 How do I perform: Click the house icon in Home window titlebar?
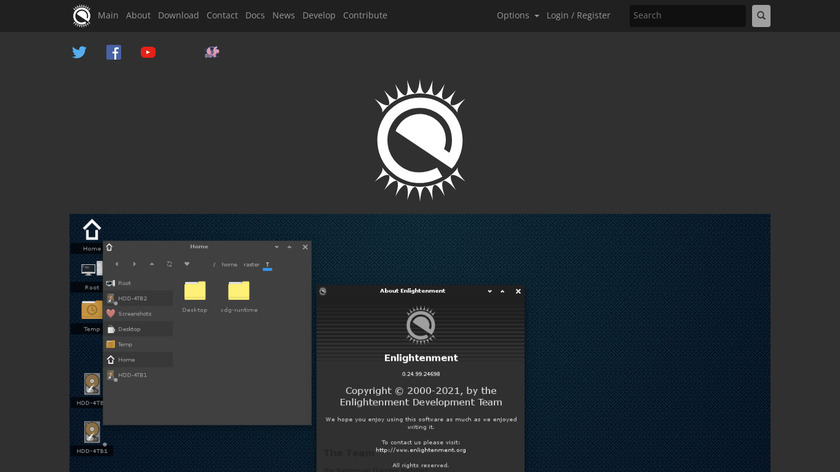(109, 247)
